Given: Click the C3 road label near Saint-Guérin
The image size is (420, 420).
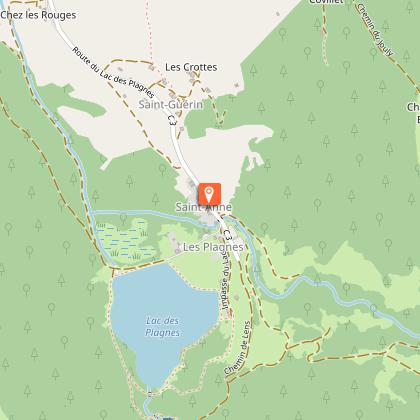Looking at the screenshot, I should click(172, 120).
